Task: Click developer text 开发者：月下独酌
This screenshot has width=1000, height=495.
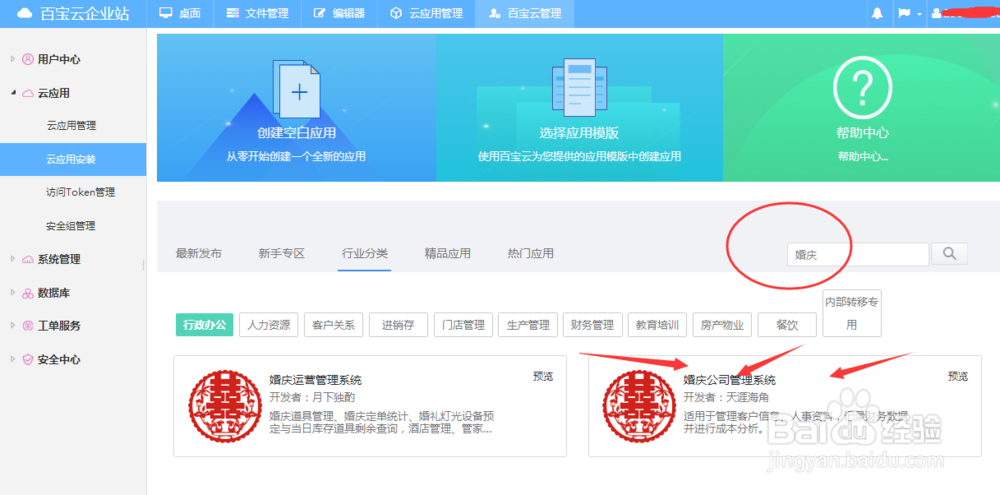Action: pyautogui.click(x=312, y=397)
